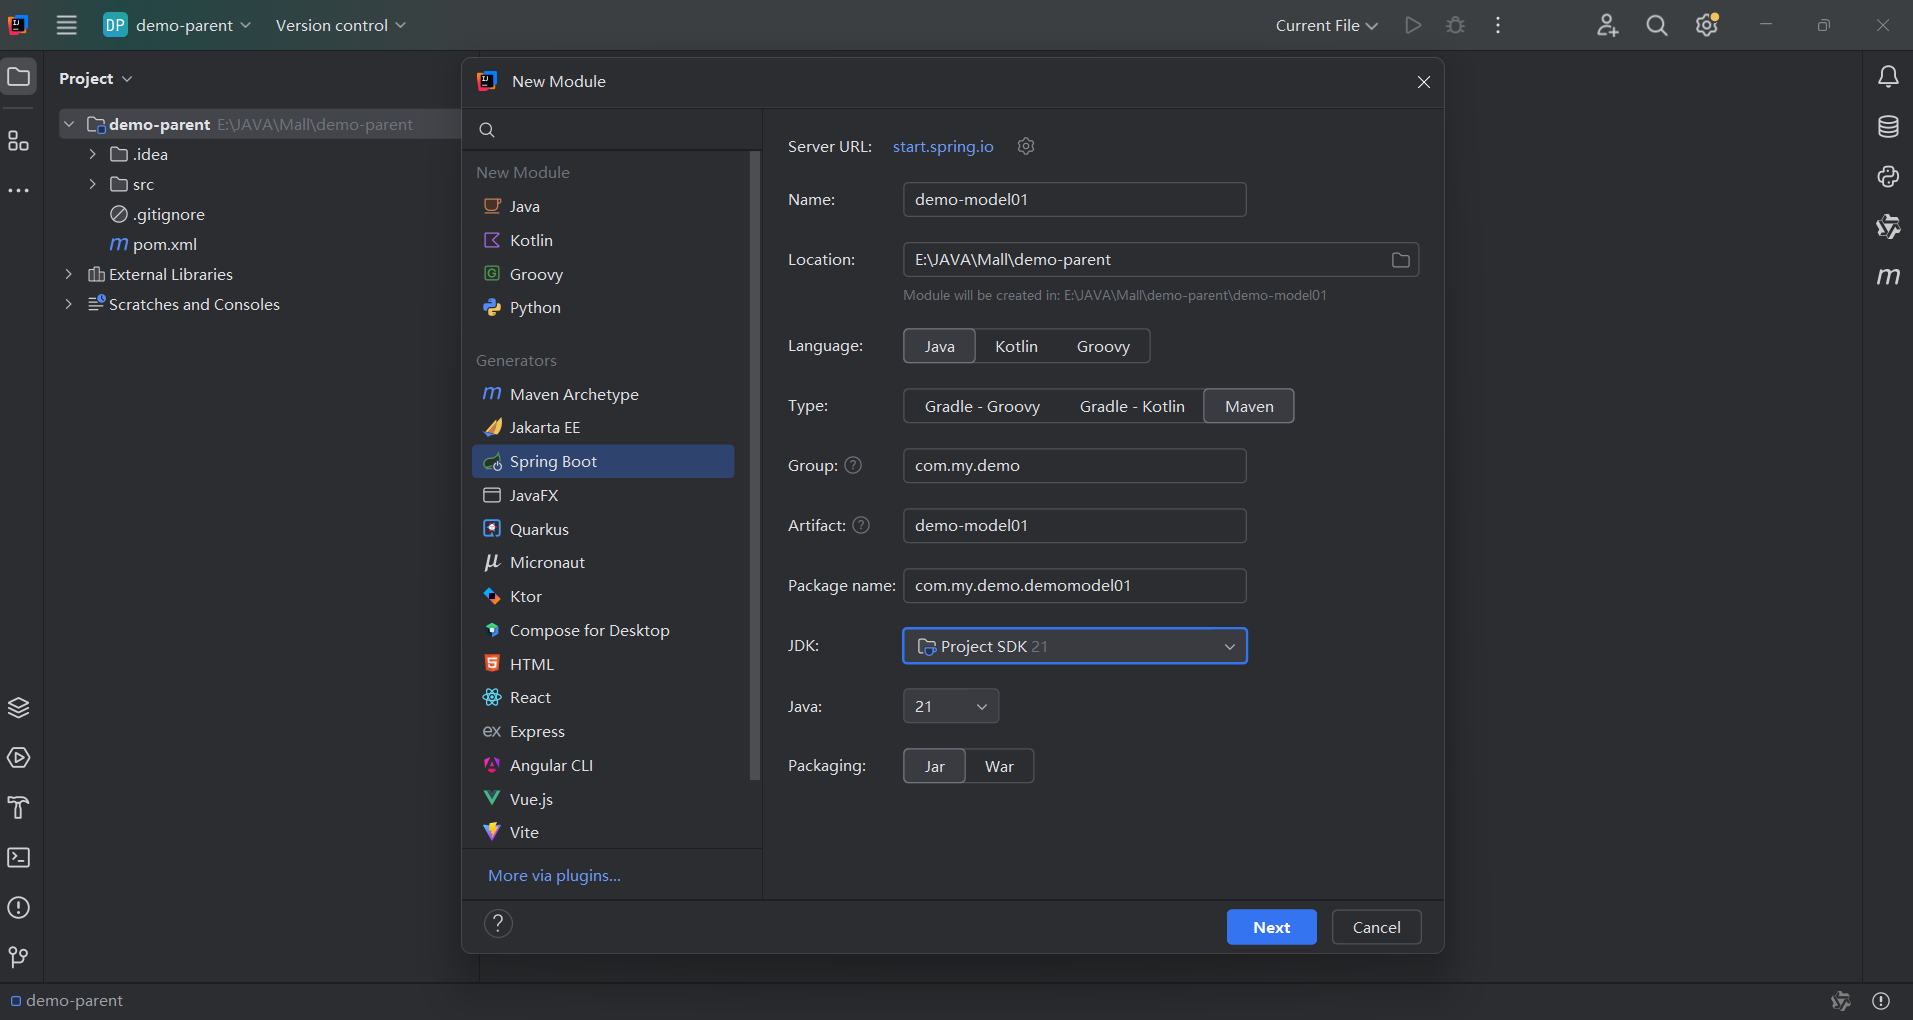Viewport: 1913px width, 1020px height.
Task: Open the Code With Me user icon
Action: (1607, 25)
